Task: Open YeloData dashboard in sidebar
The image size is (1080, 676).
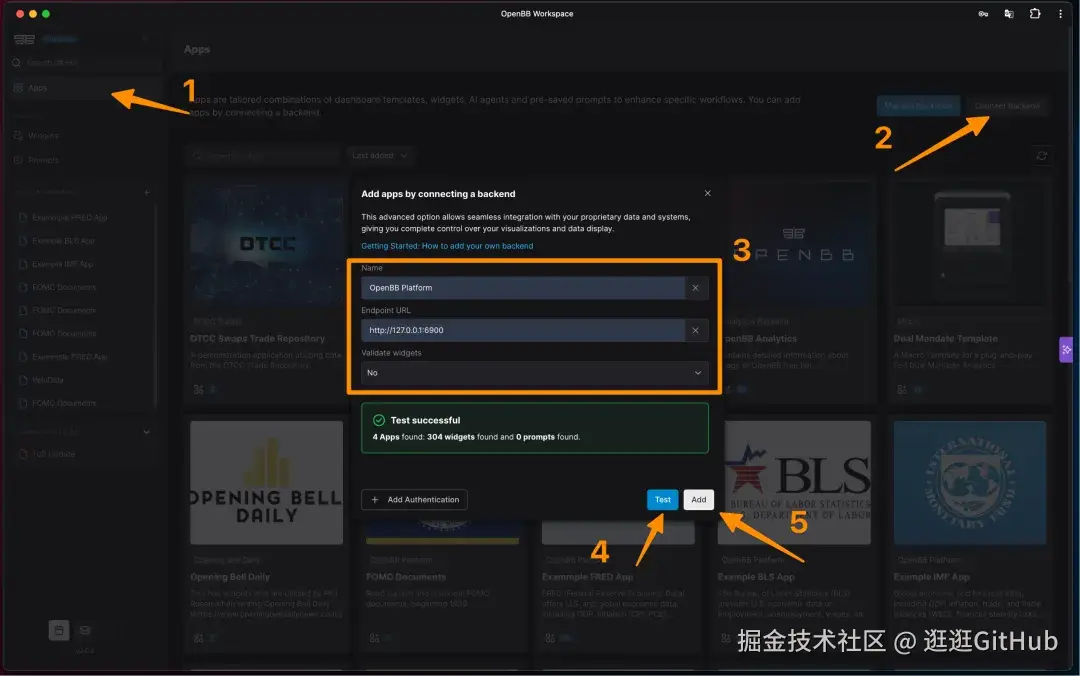Action: pos(48,380)
